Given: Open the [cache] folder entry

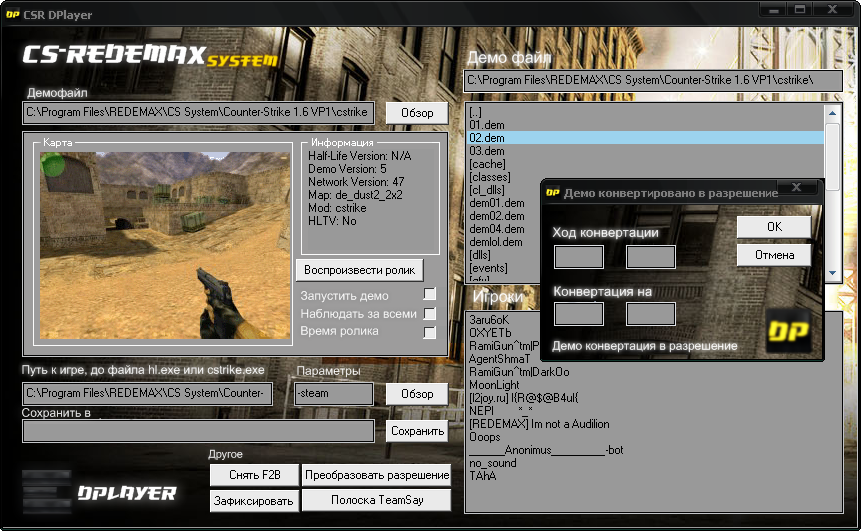Looking at the screenshot, I should coord(487,164).
